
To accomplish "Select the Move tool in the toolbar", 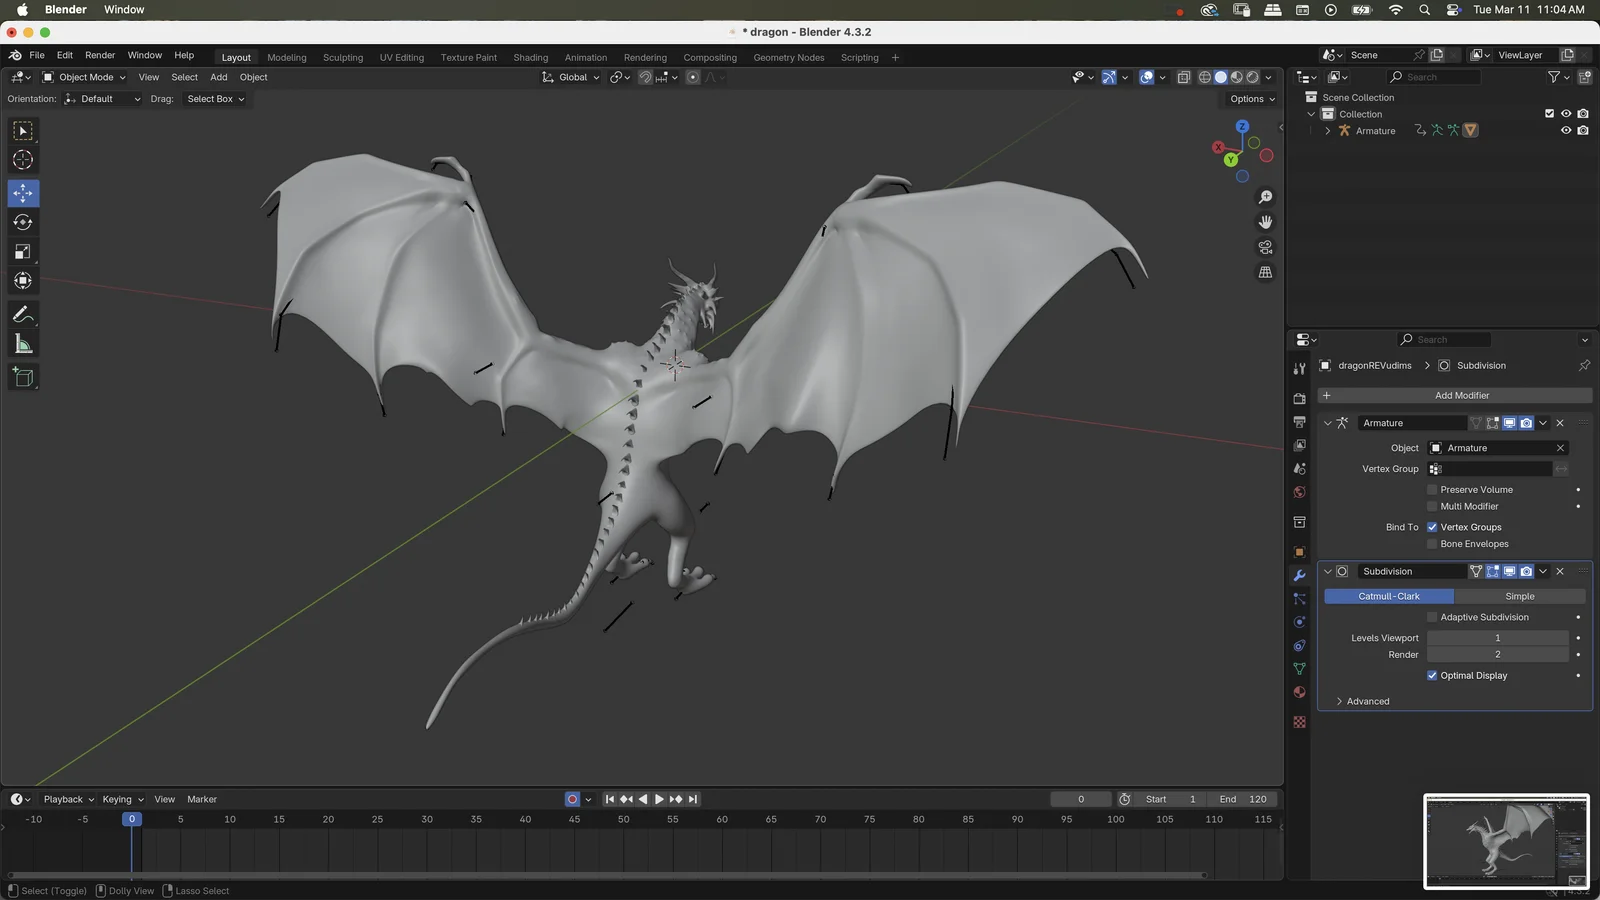I will tap(22, 193).
